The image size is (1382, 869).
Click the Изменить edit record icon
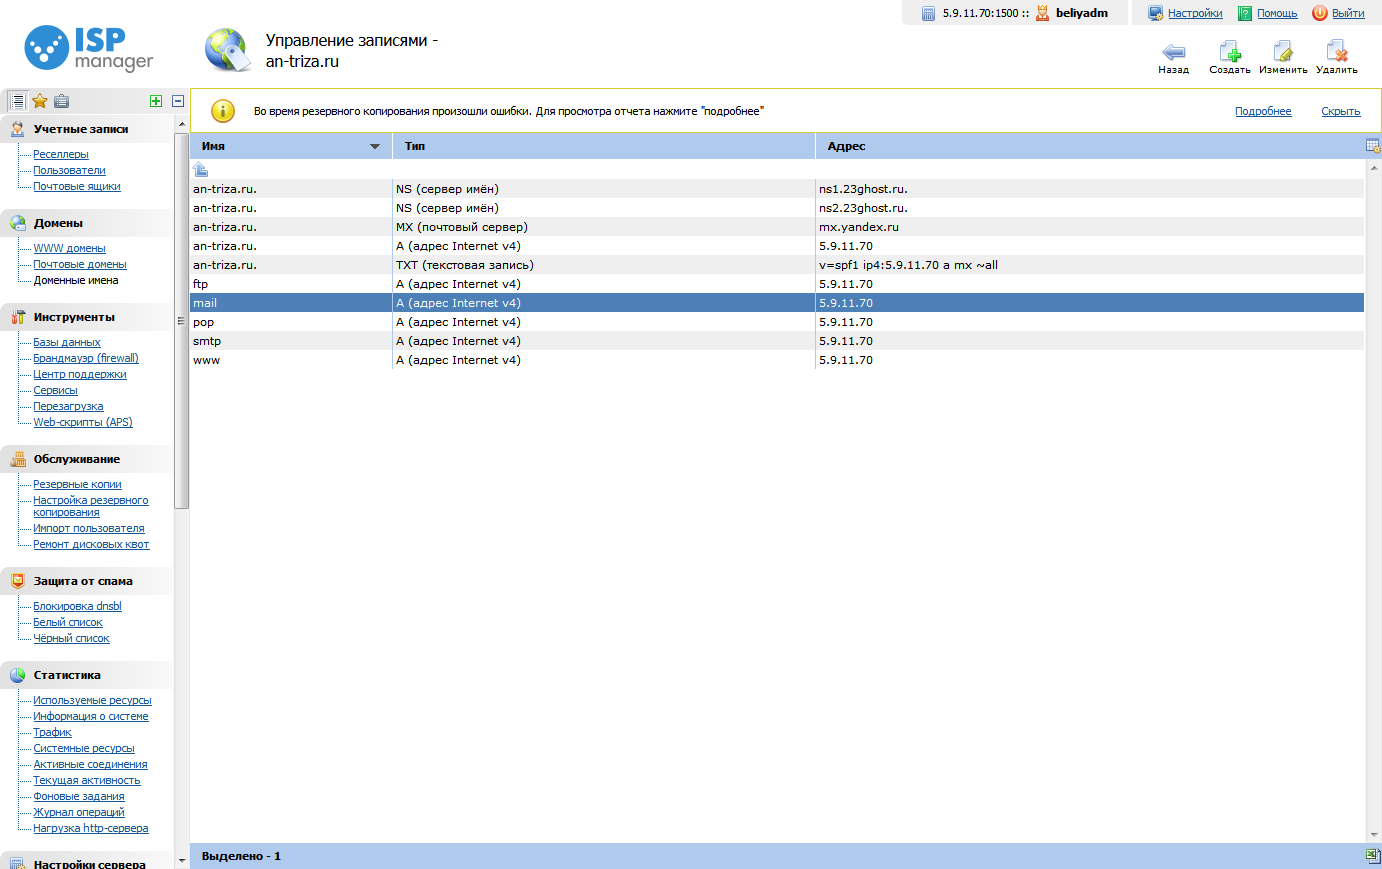1283,51
